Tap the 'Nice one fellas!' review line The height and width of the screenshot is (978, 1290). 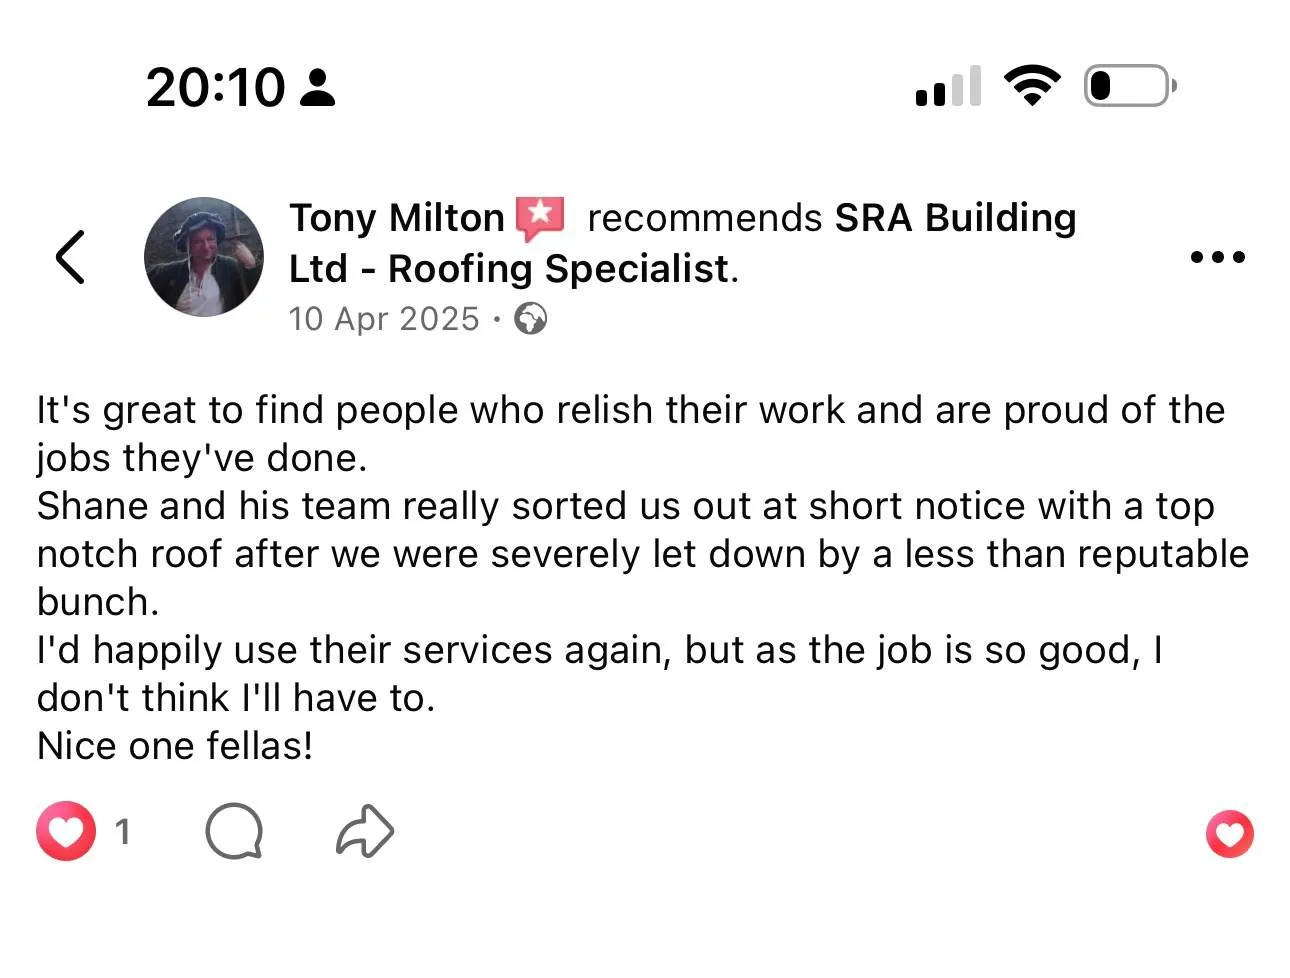175,746
